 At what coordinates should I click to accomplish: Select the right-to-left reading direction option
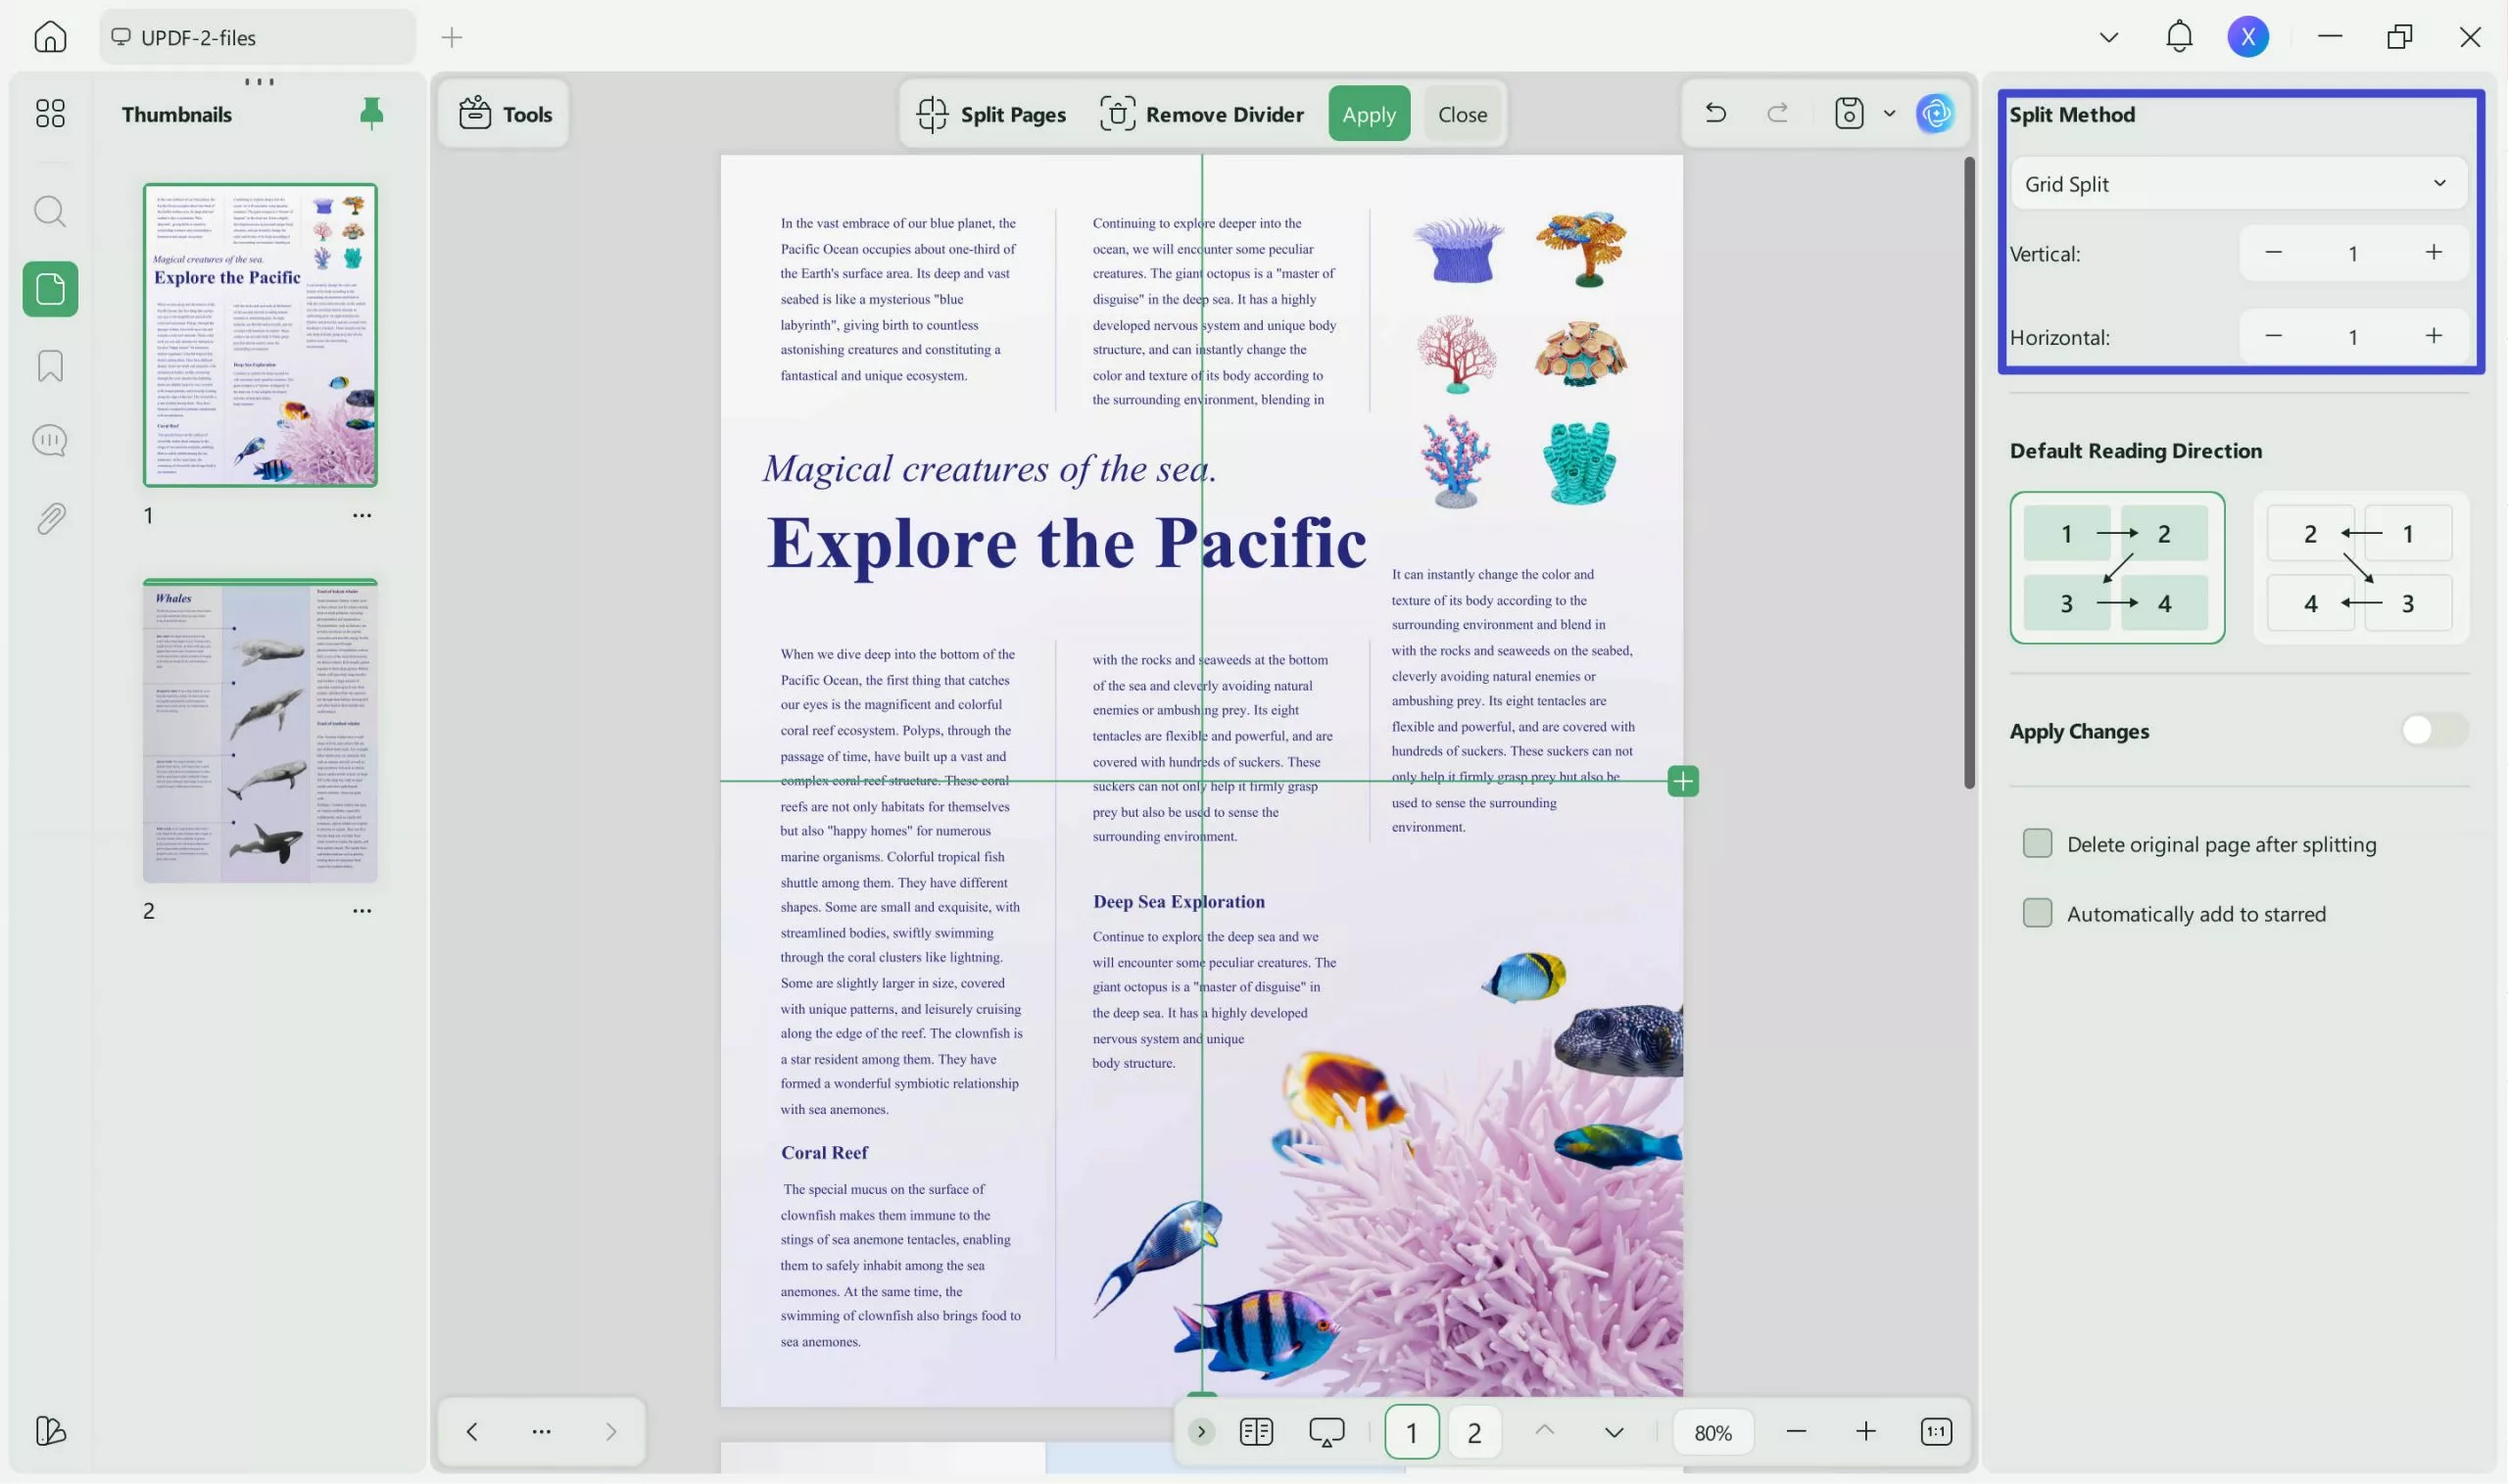pos(2357,568)
